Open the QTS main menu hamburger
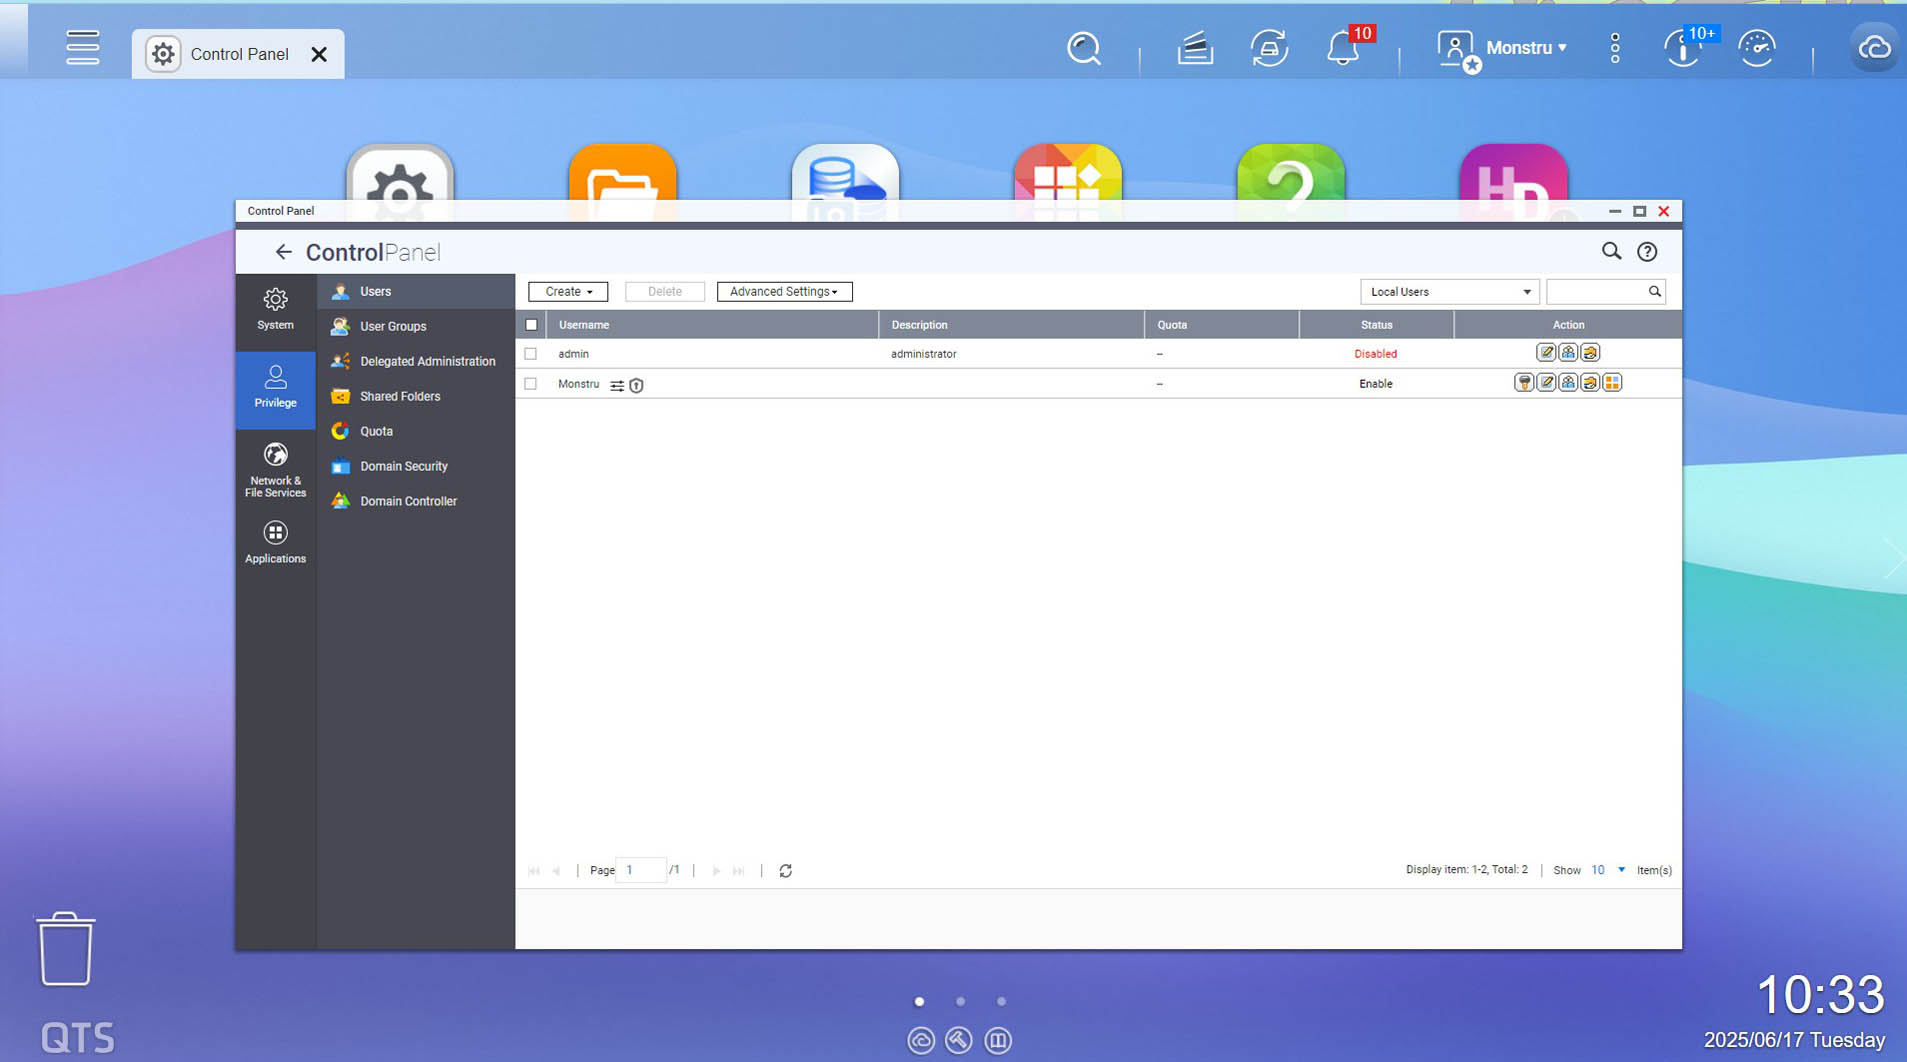The height and width of the screenshot is (1062, 1907). pos(83,47)
